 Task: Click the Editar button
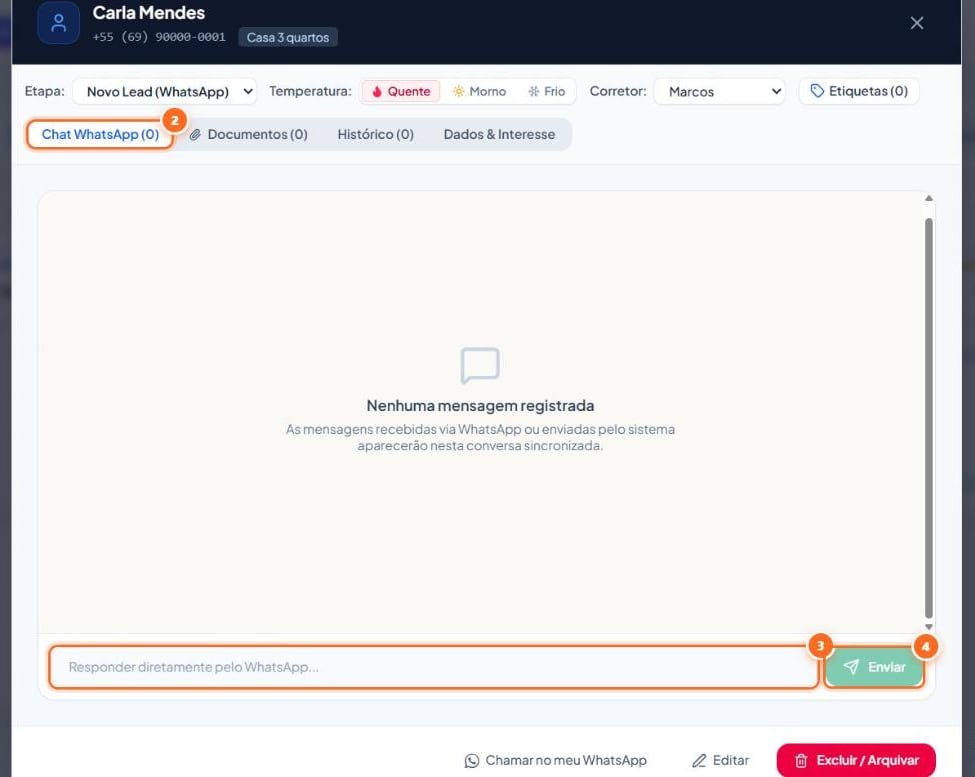click(x=721, y=760)
